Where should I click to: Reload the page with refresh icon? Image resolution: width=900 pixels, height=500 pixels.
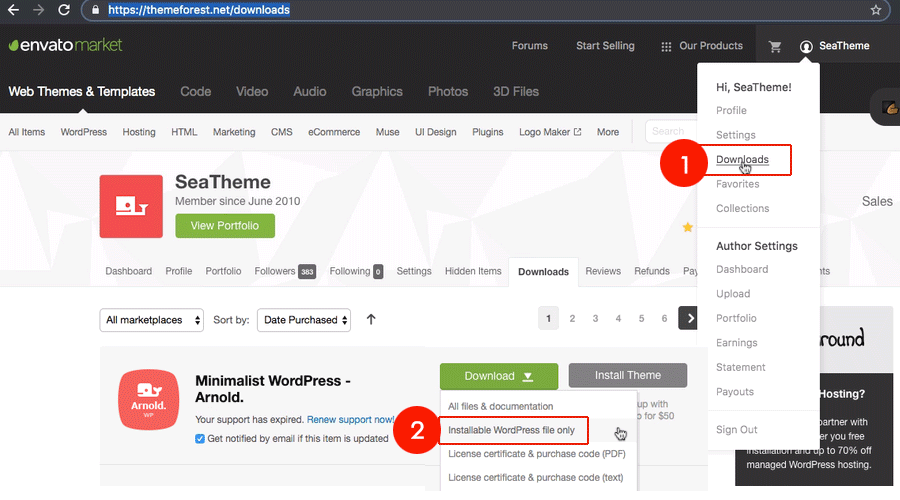click(x=64, y=10)
